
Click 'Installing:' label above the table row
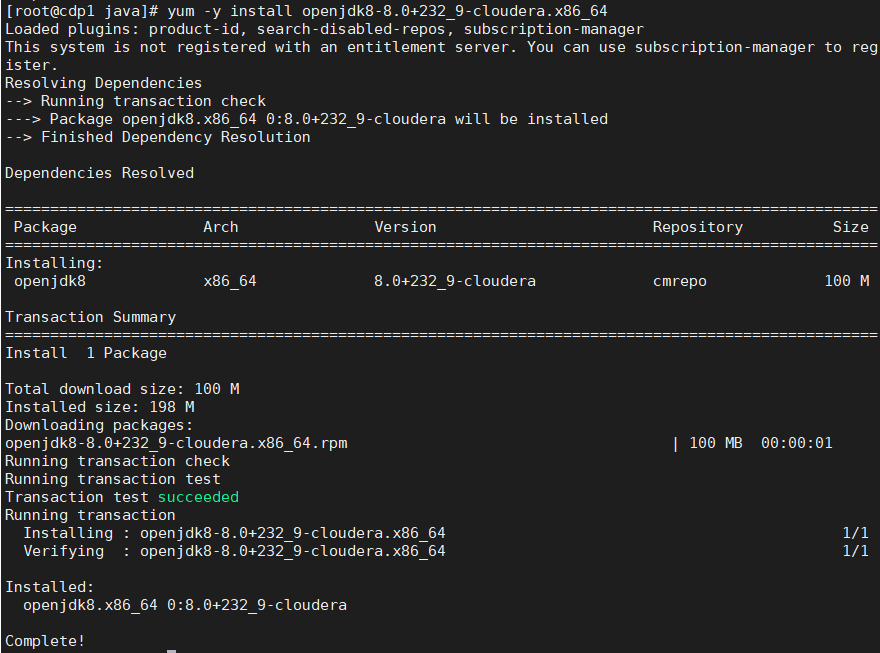(54, 263)
